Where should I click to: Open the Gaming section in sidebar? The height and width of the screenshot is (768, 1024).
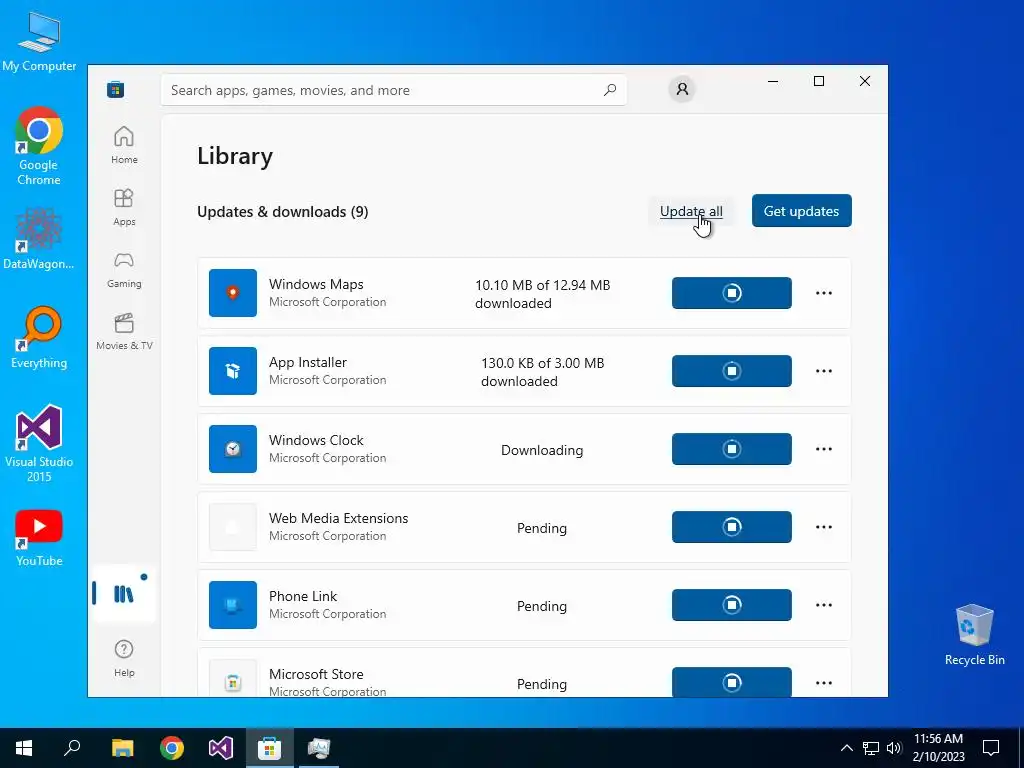[x=124, y=270]
